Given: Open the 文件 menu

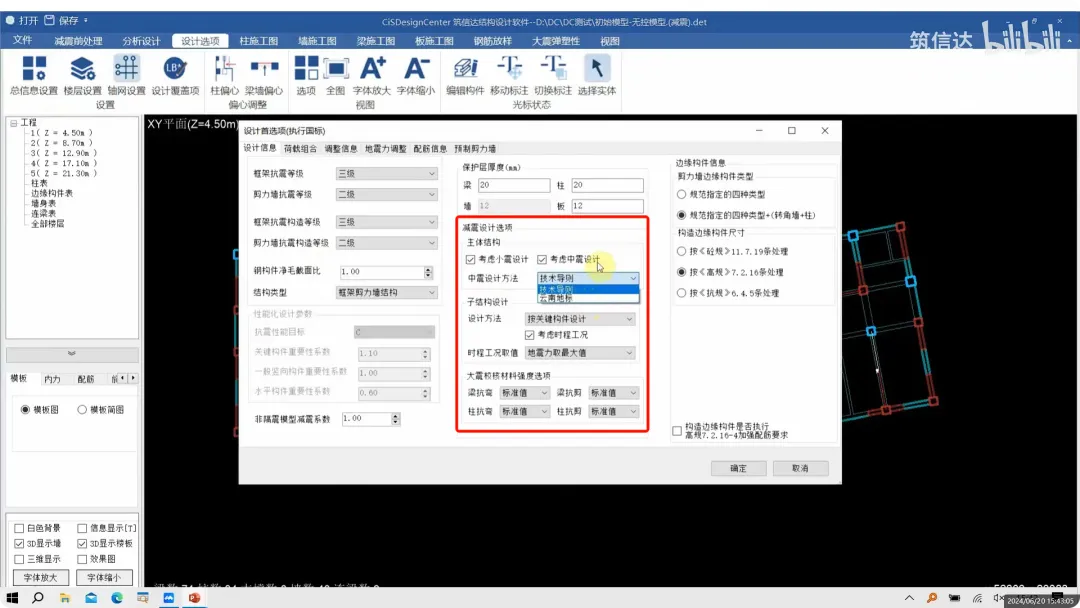Looking at the screenshot, I should click(x=22, y=41).
